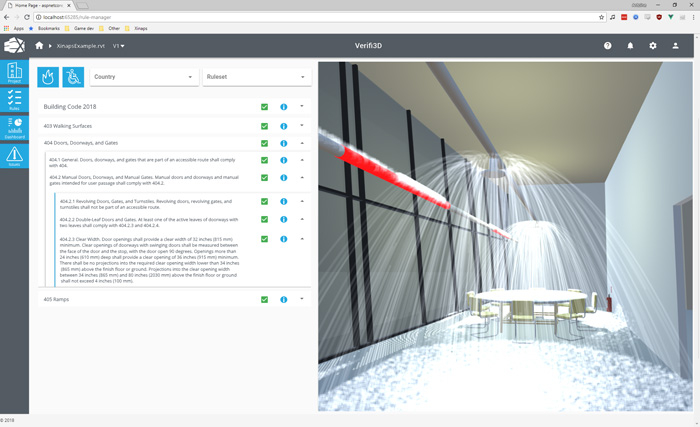Uncheck the Building Code 2018 checkbox
The width and height of the screenshot is (700, 427).
pos(264,107)
